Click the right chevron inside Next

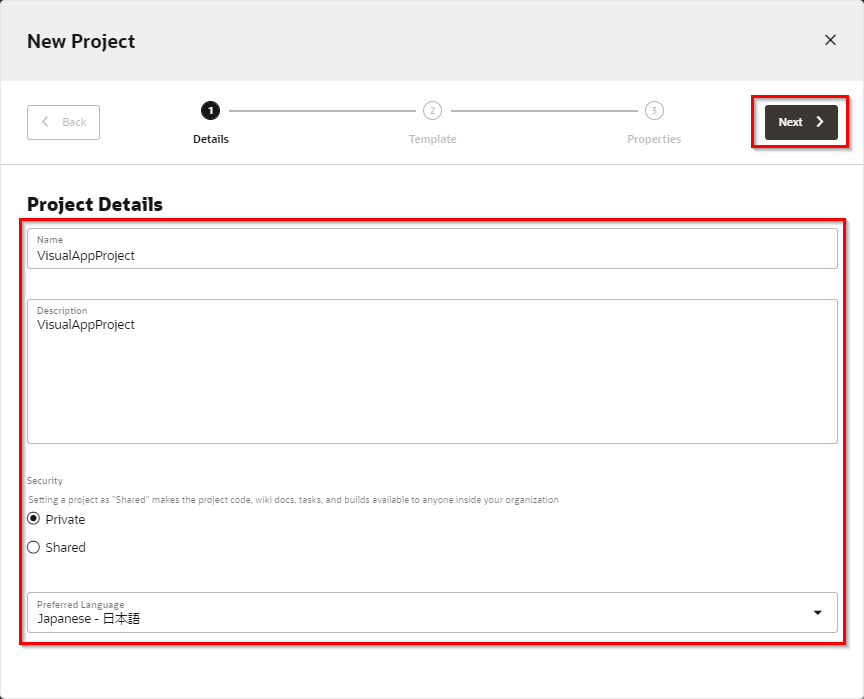tap(820, 122)
